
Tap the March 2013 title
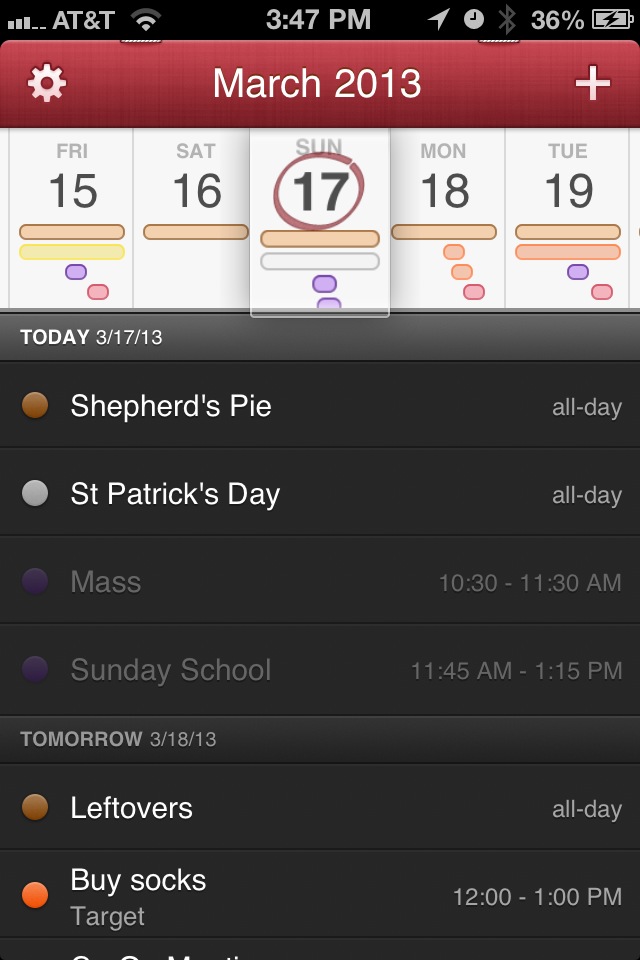coord(317,84)
